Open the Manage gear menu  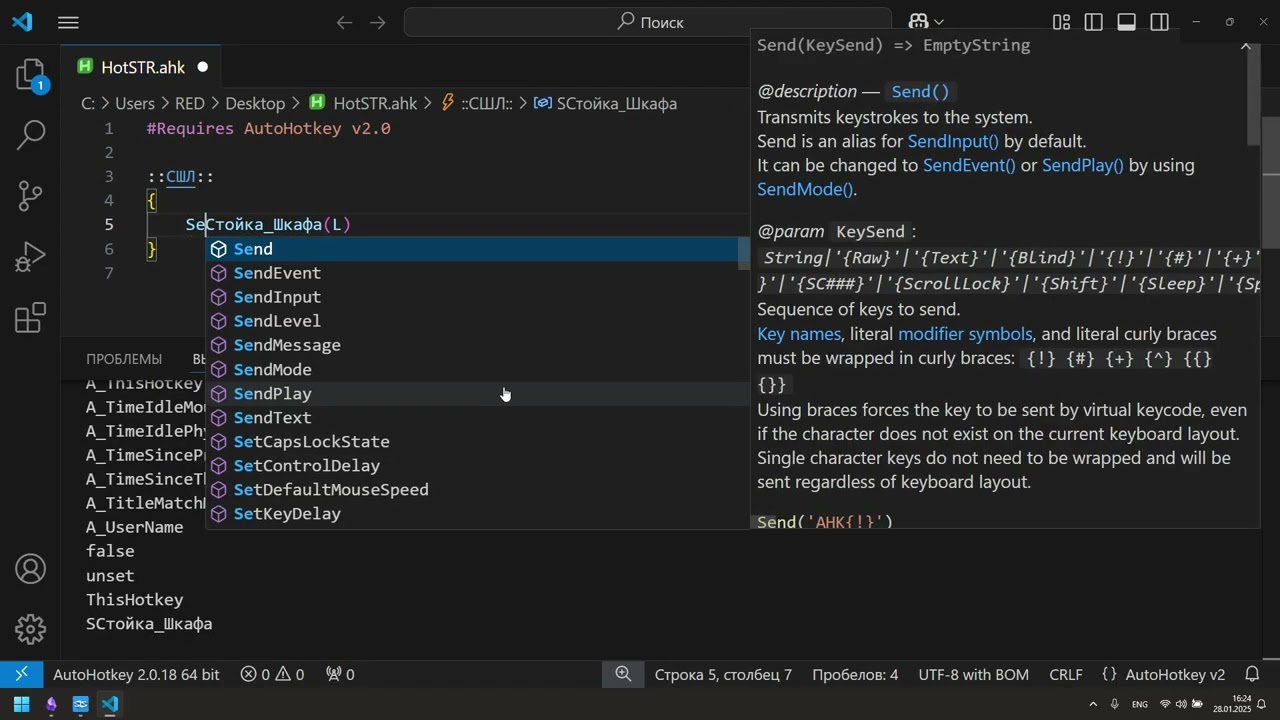click(x=31, y=628)
